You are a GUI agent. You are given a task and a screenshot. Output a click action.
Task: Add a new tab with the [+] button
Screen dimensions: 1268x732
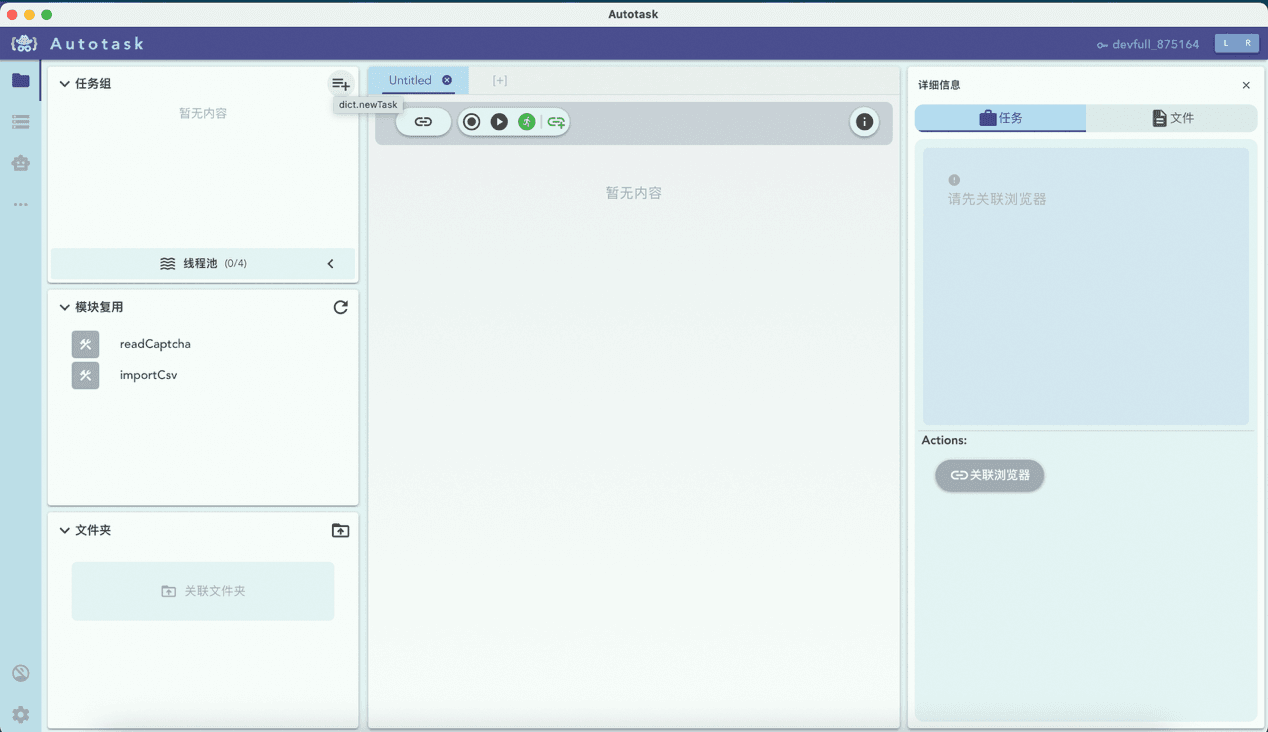pos(500,81)
